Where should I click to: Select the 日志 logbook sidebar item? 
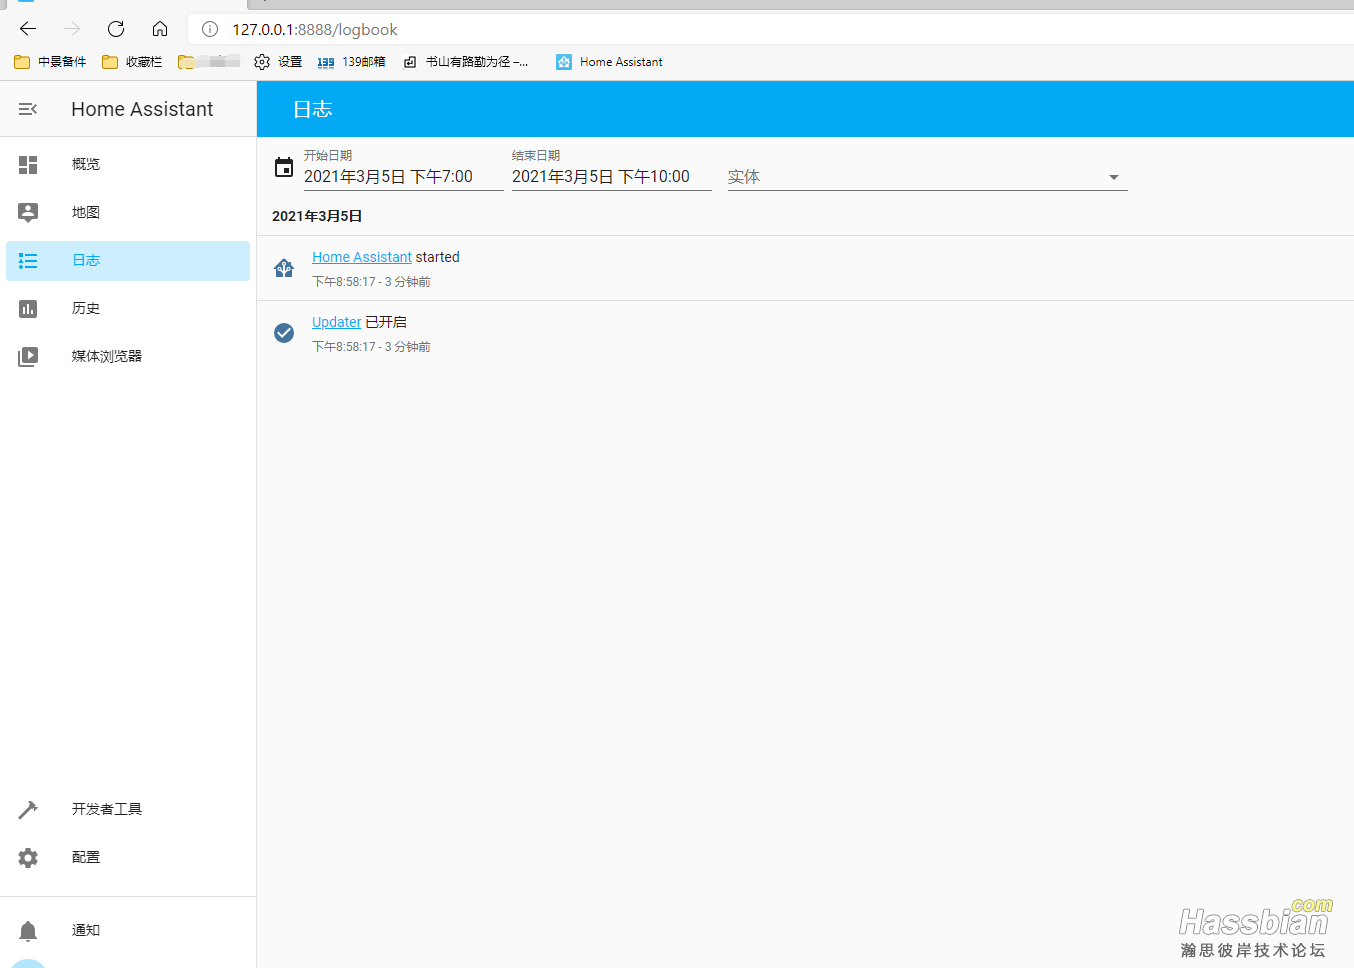tap(128, 260)
